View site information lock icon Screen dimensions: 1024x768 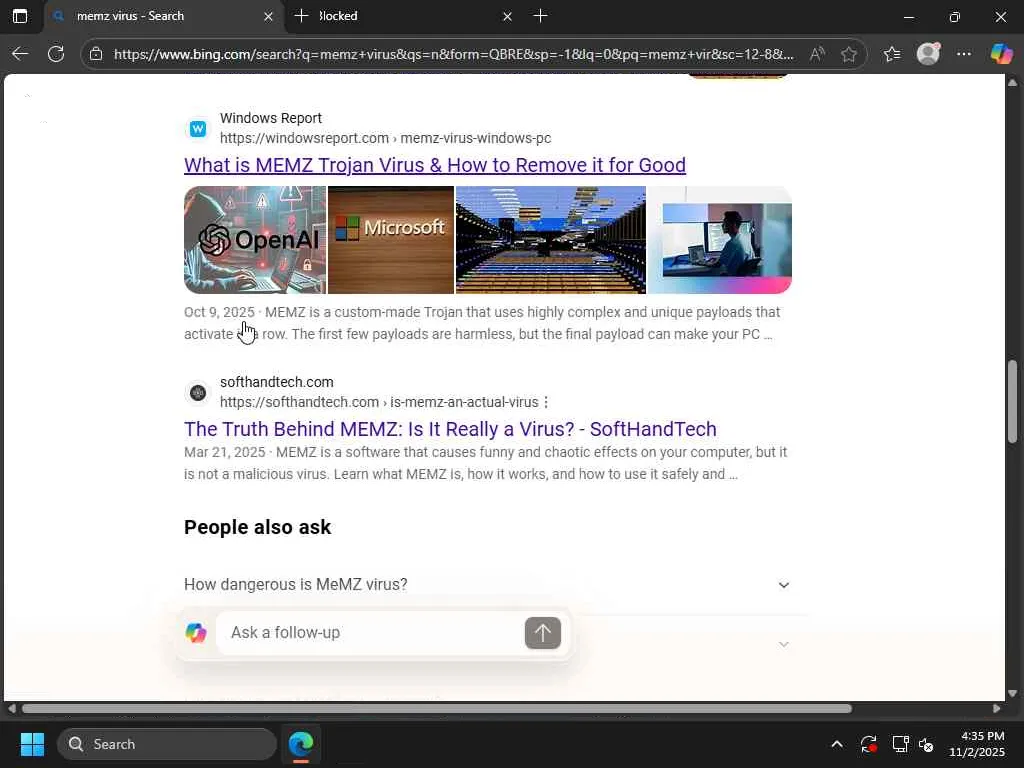tap(96, 54)
